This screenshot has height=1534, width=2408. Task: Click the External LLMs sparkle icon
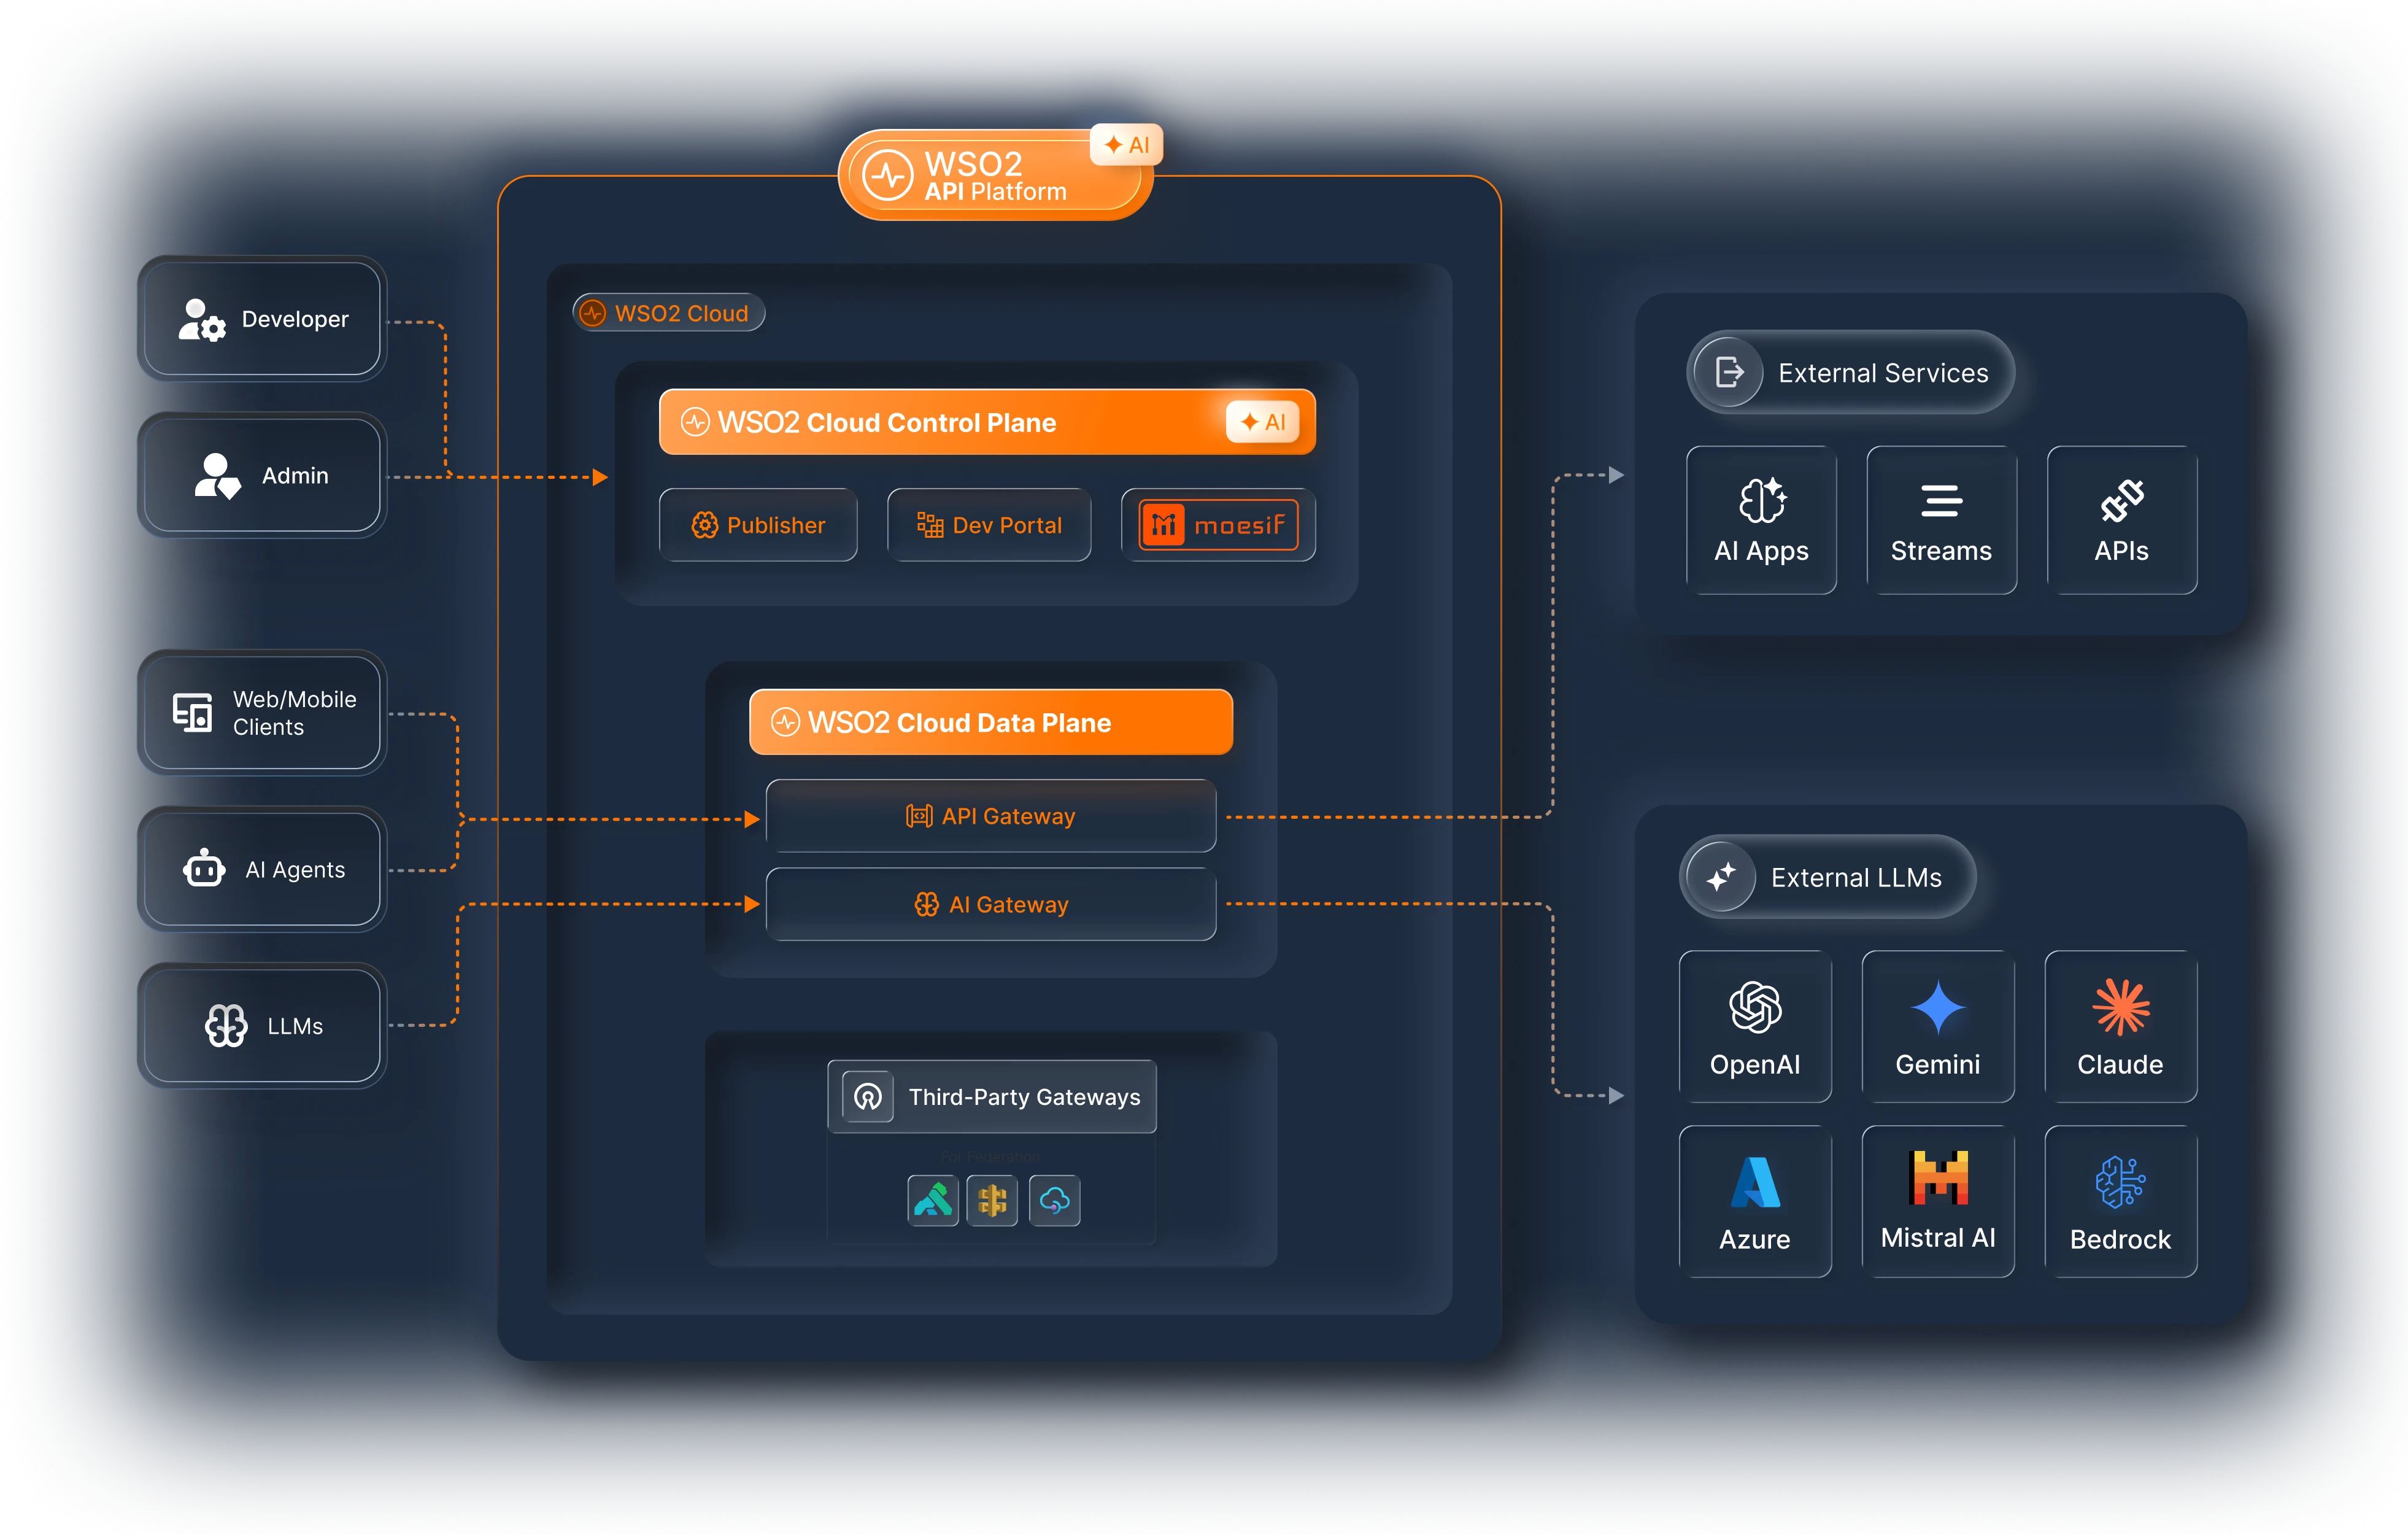(x=1721, y=877)
